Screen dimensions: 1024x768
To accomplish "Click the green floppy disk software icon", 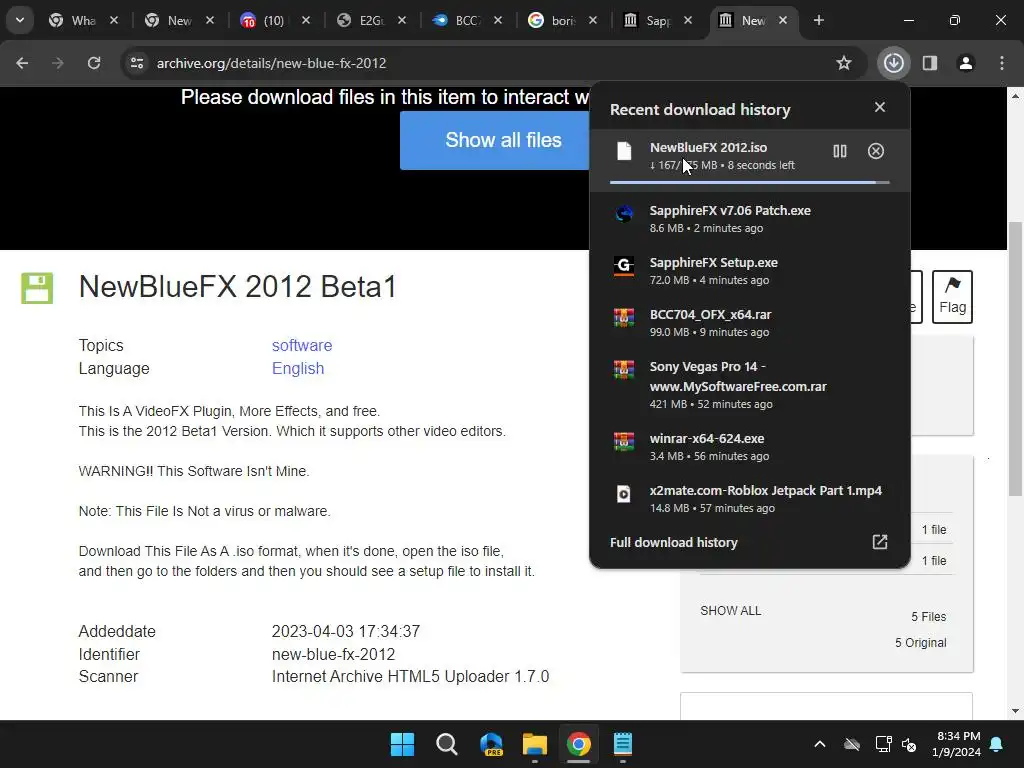I will pos(37,288).
